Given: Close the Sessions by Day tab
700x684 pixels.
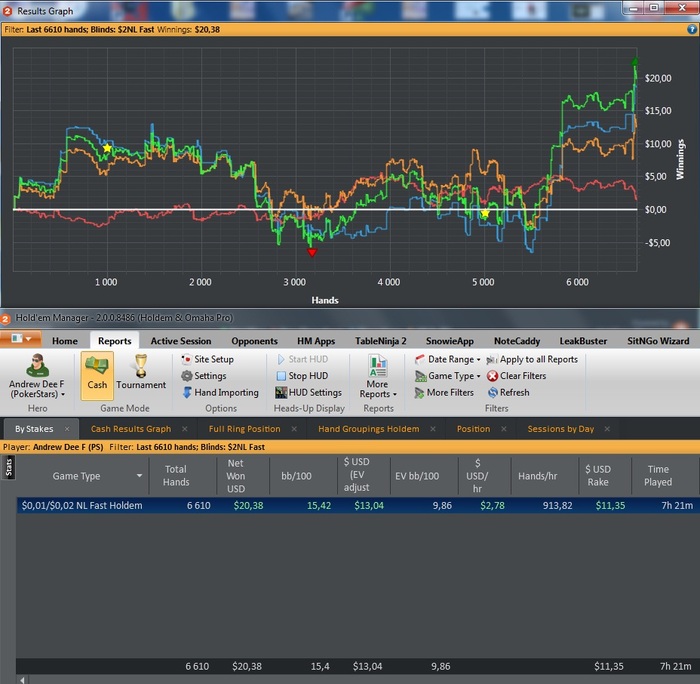Looking at the screenshot, I should 607,429.
